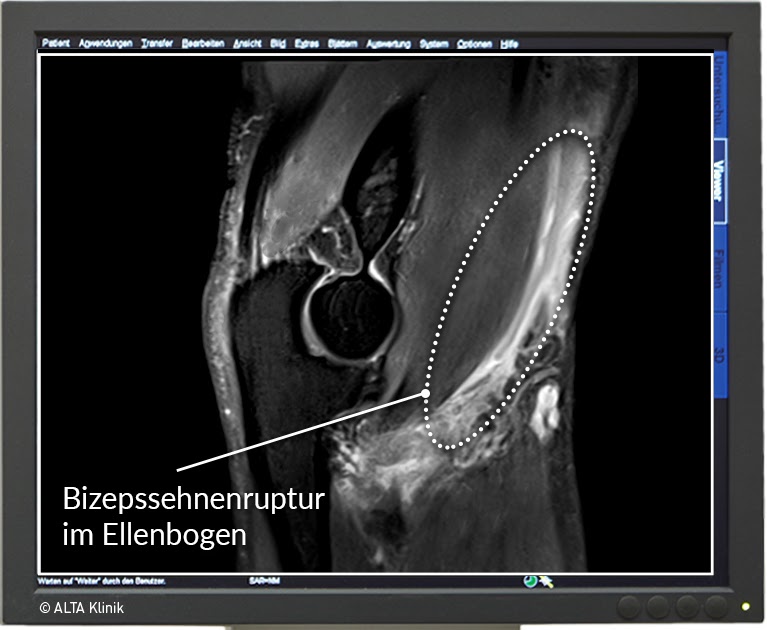Open the Hilfe menu
767x630 pixels.
click(509, 44)
